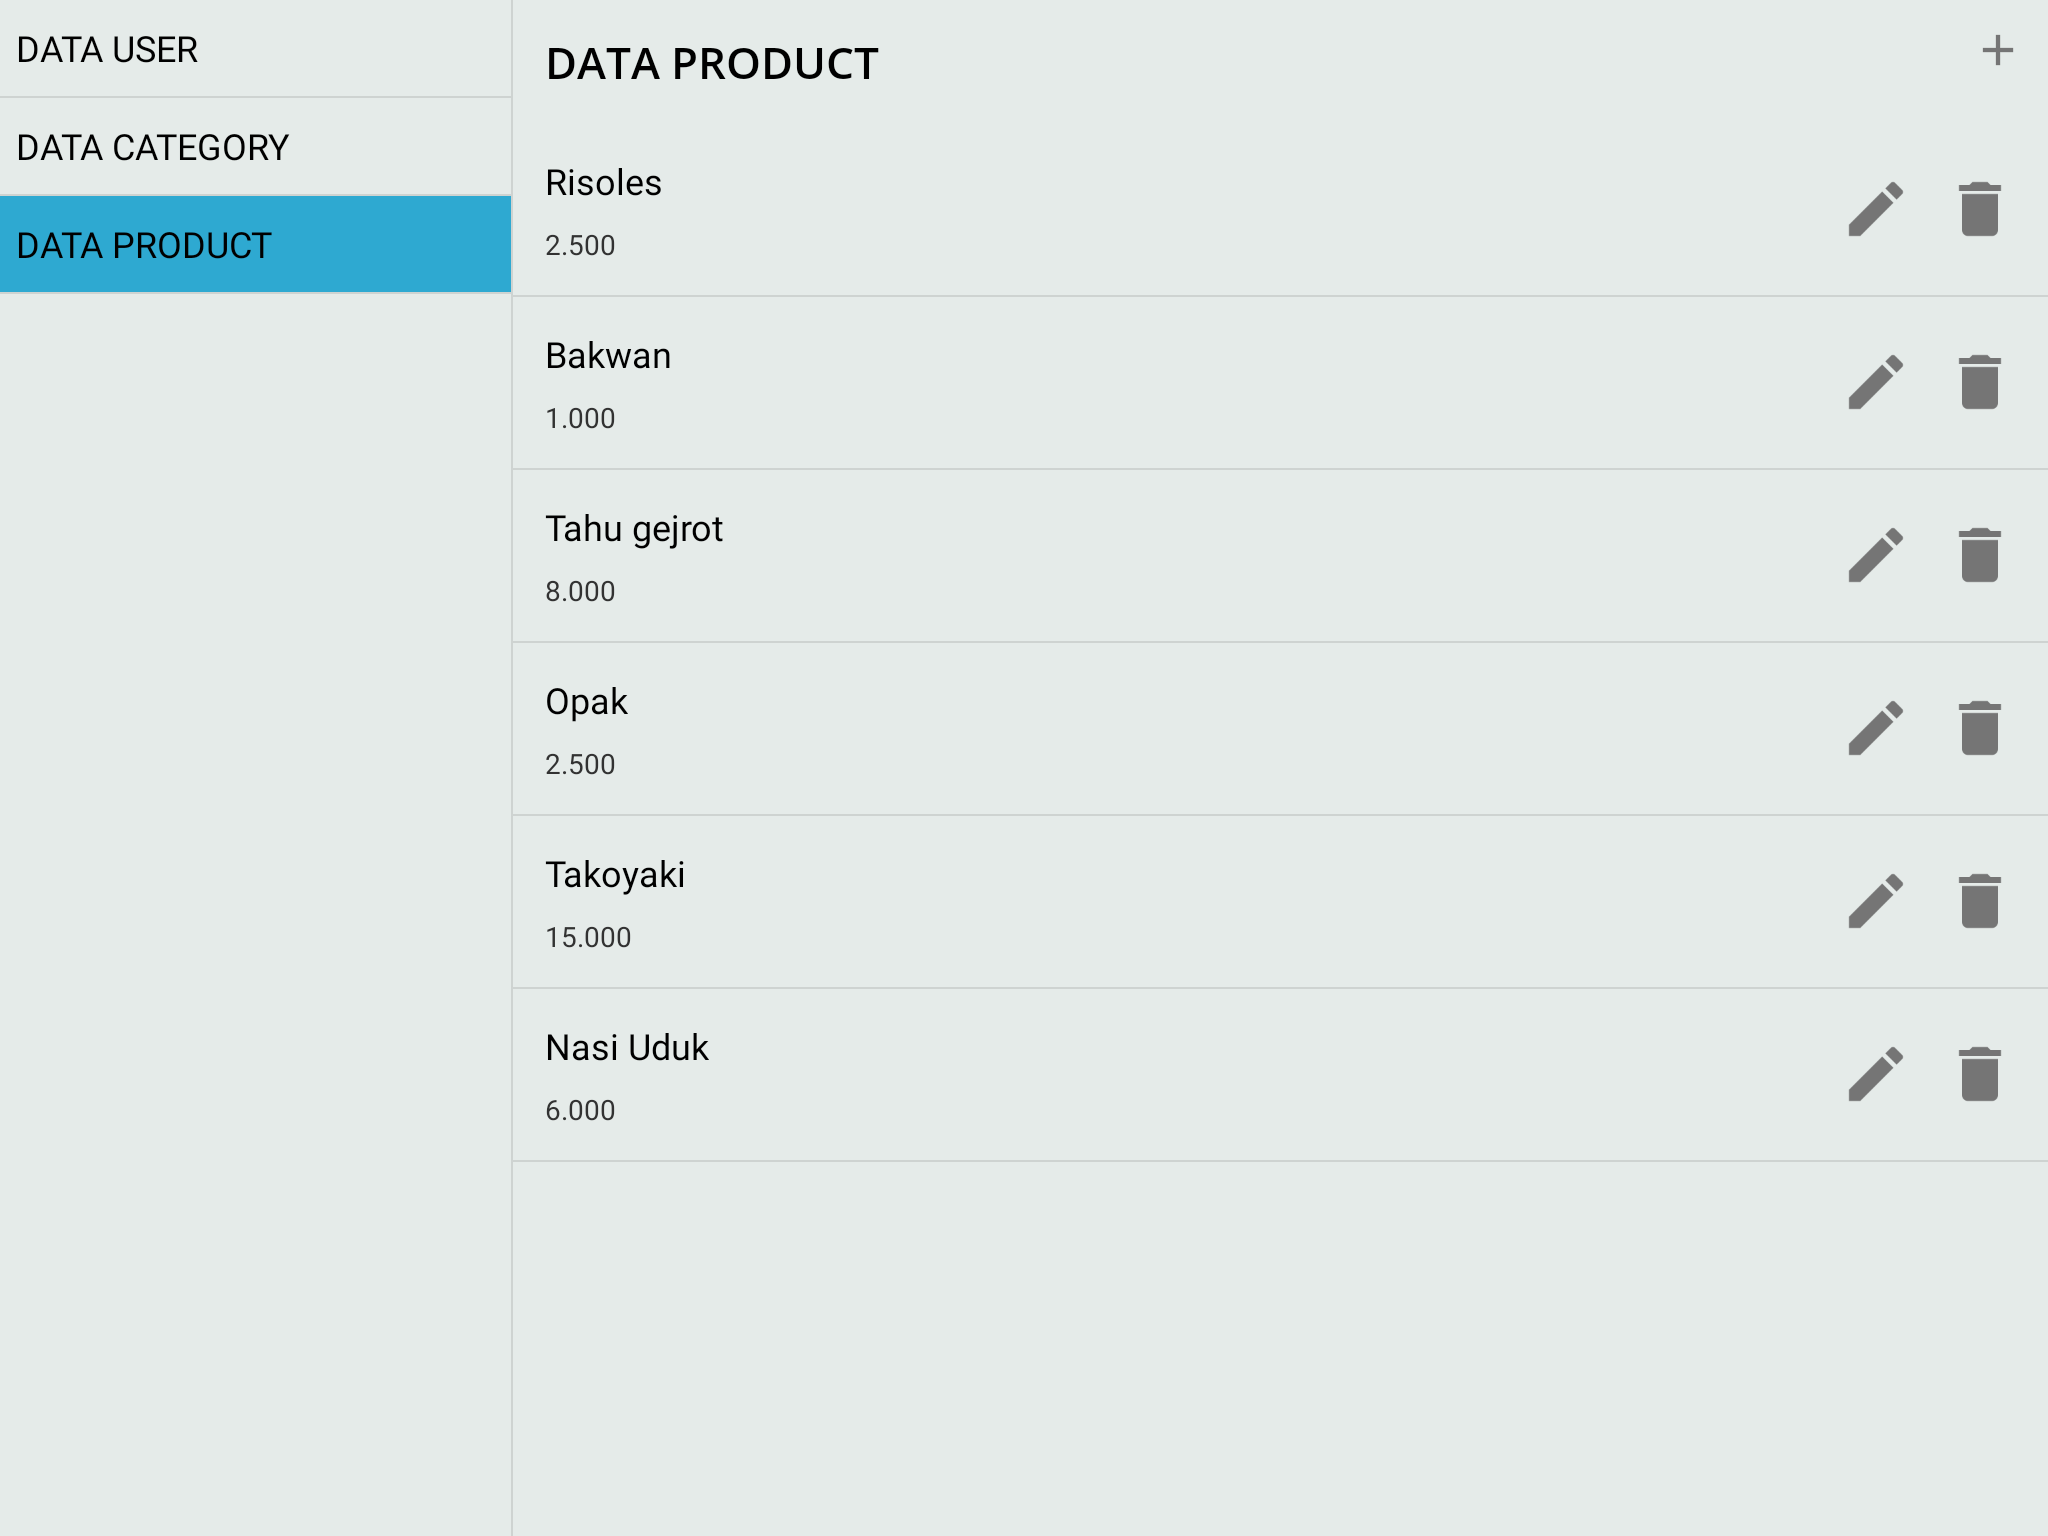This screenshot has width=2048, height=1536.
Task: Select the DATA PRODUCT menu item
Action: coord(255,245)
